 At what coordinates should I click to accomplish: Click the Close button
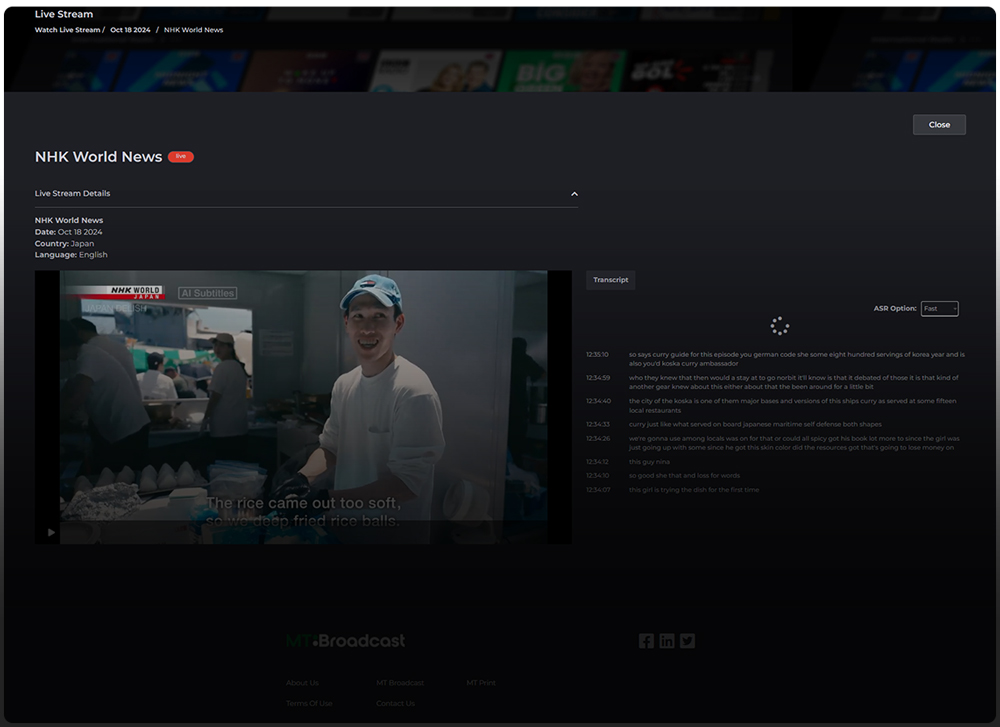(938, 124)
